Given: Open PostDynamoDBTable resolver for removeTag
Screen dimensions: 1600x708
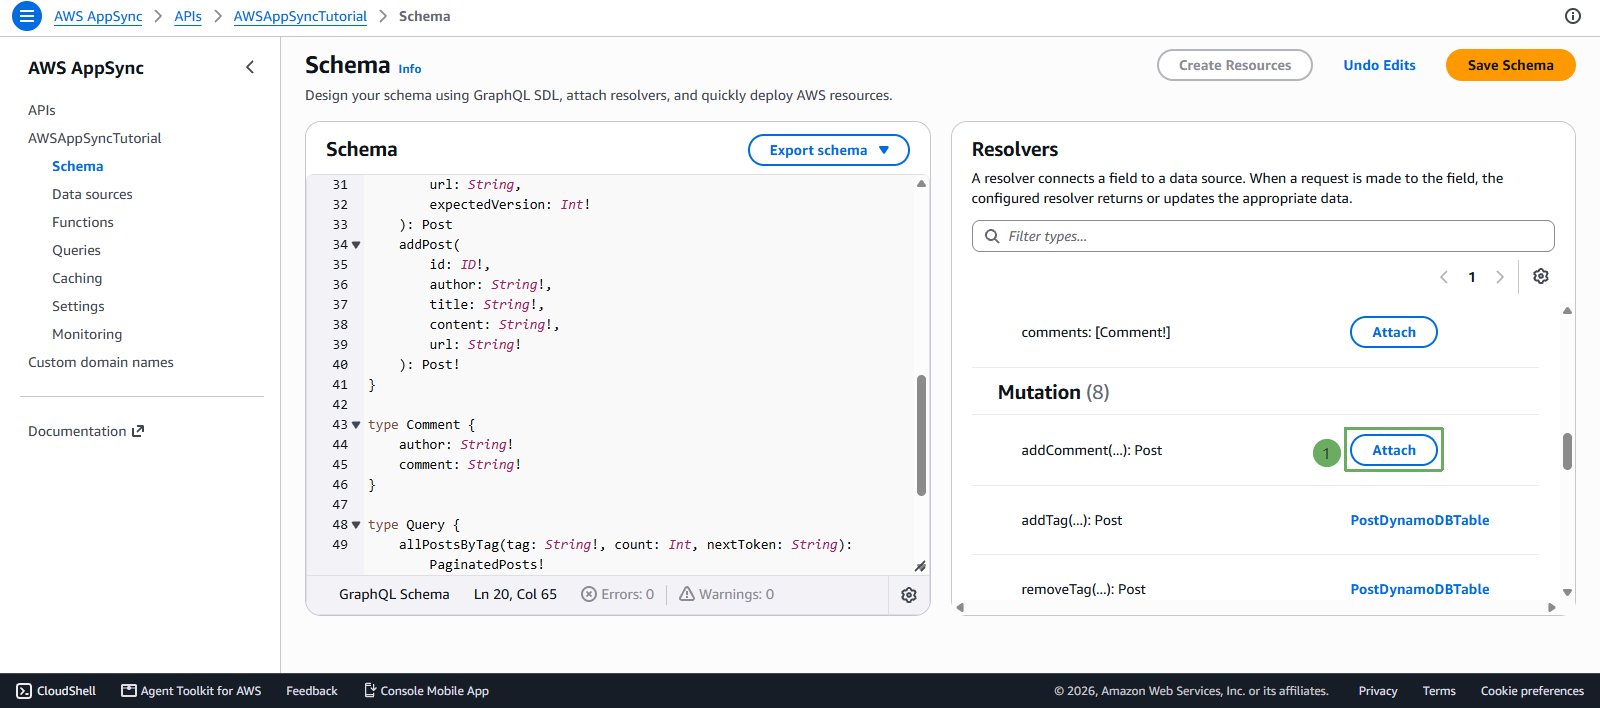Looking at the screenshot, I should tap(1420, 589).
